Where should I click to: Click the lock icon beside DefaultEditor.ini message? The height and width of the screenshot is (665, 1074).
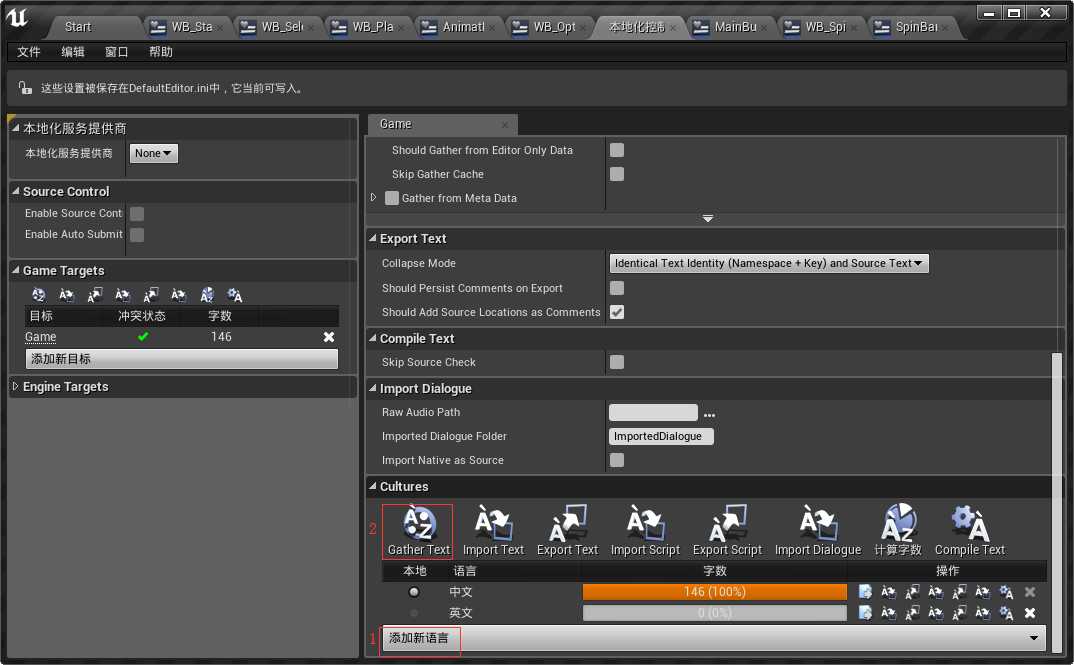coord(25,88)
